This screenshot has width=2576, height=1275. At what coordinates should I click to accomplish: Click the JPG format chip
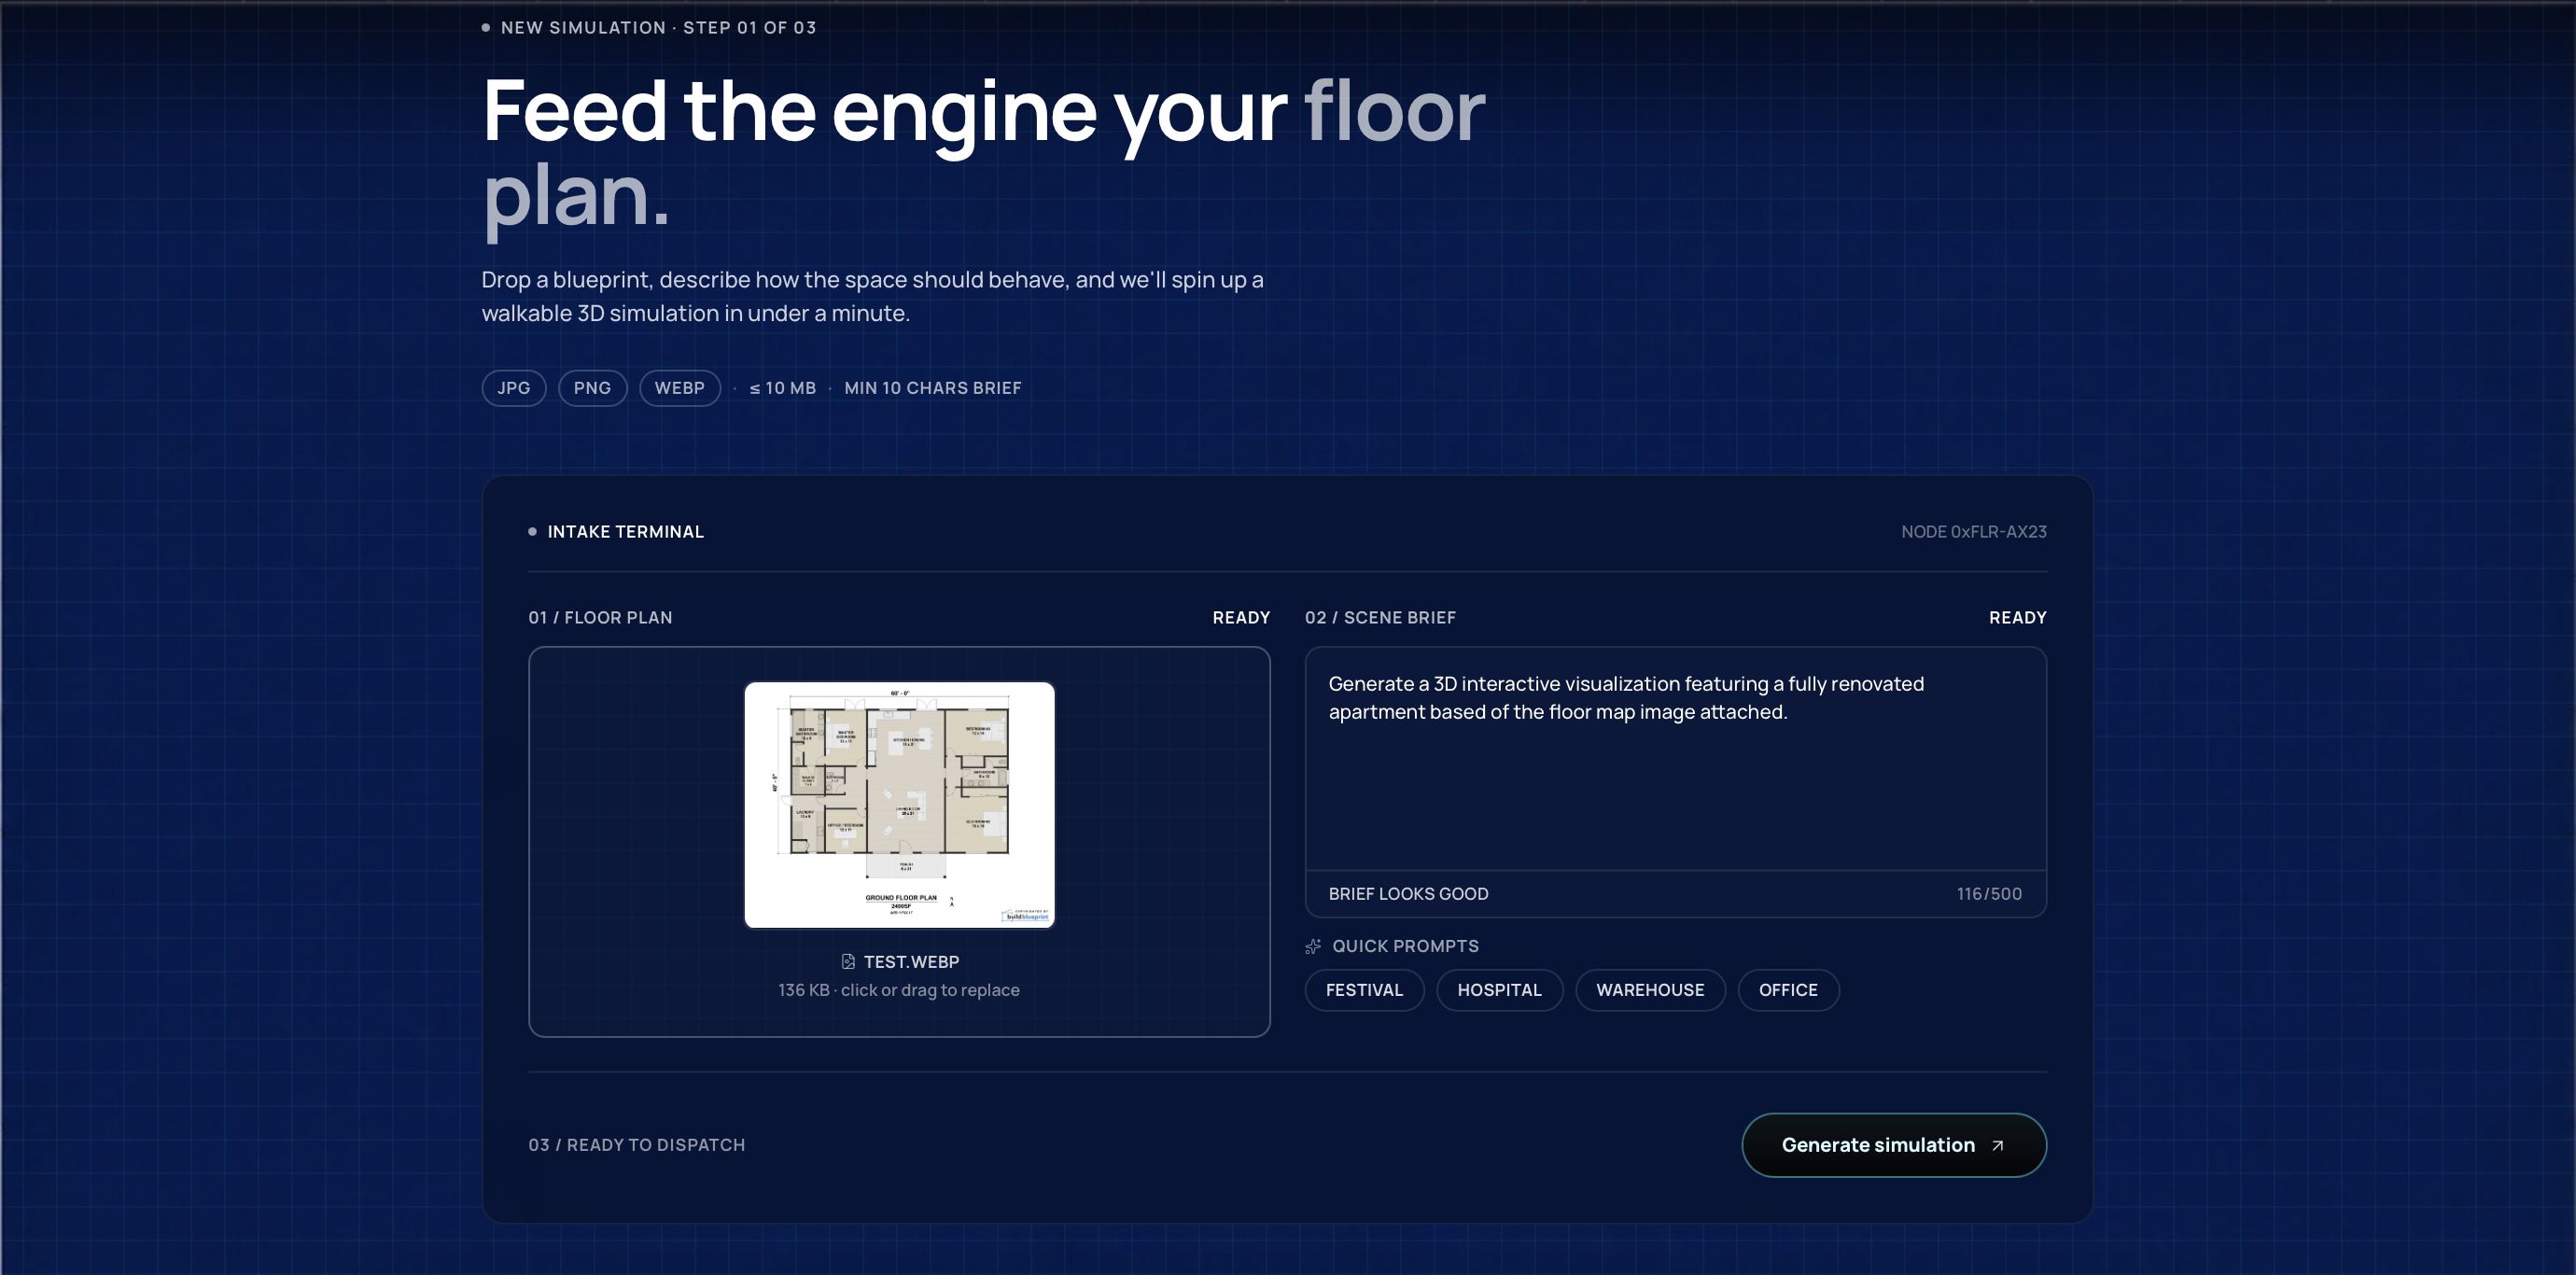tap(513, 388)
